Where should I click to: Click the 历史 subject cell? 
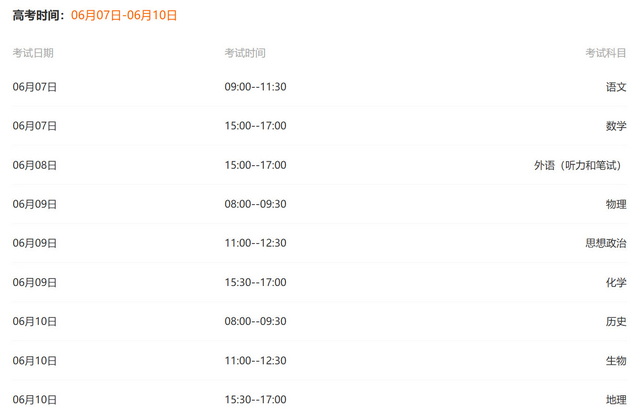click(x=616, y=321)
